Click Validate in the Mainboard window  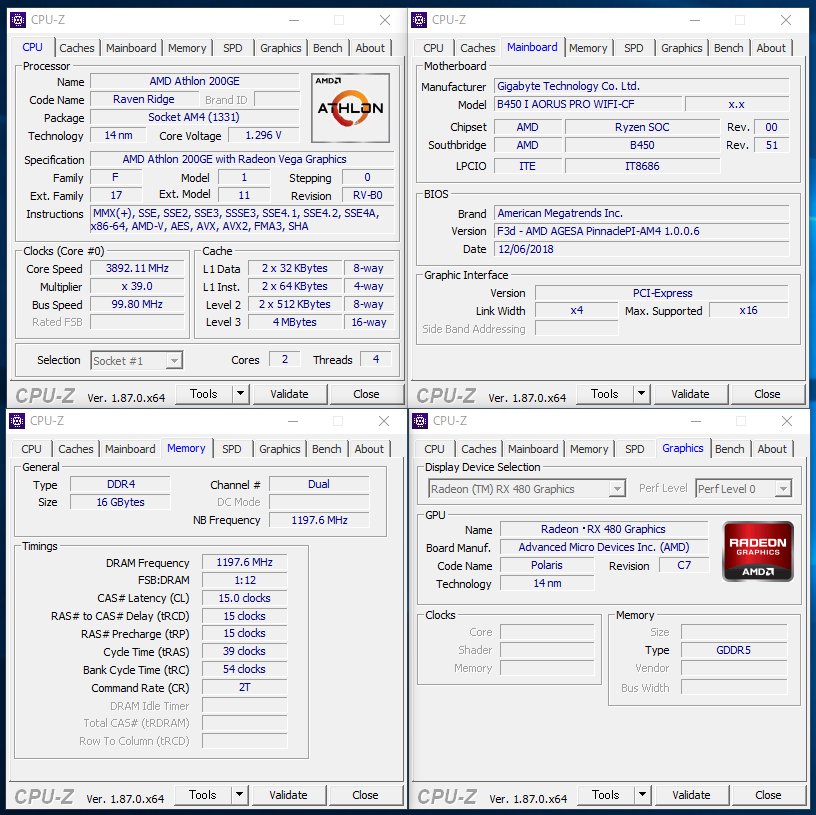[x=690, y=394]
